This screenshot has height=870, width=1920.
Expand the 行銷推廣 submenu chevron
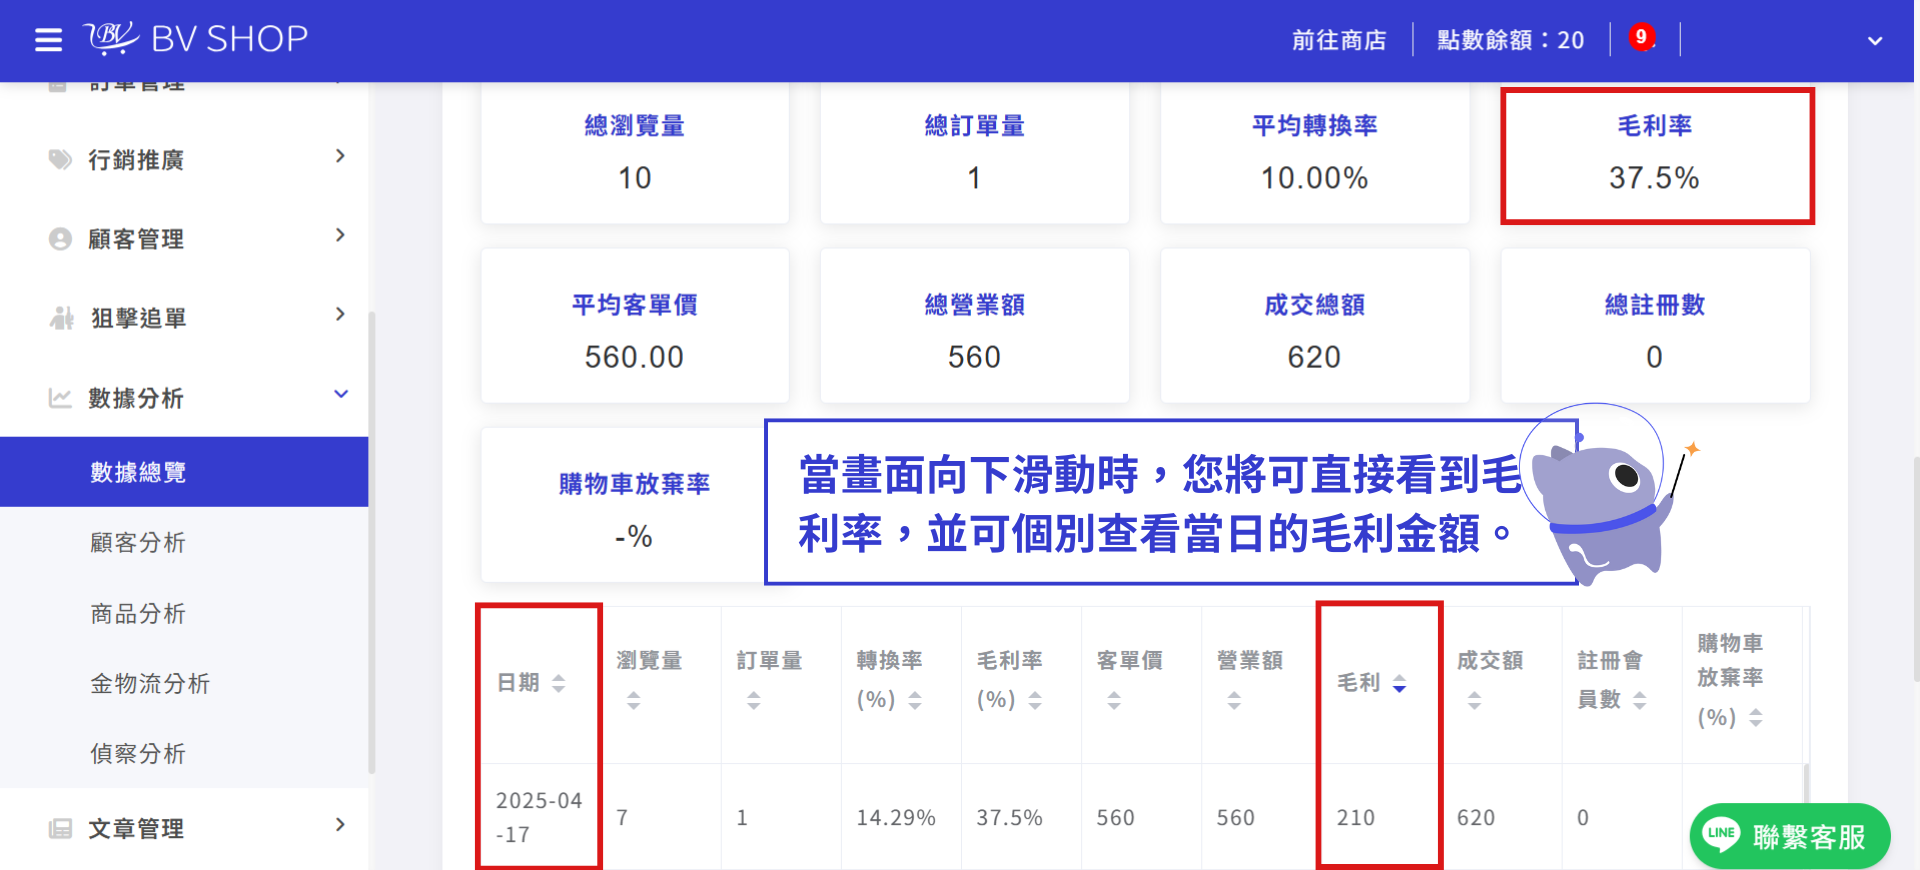coord(340,156)
